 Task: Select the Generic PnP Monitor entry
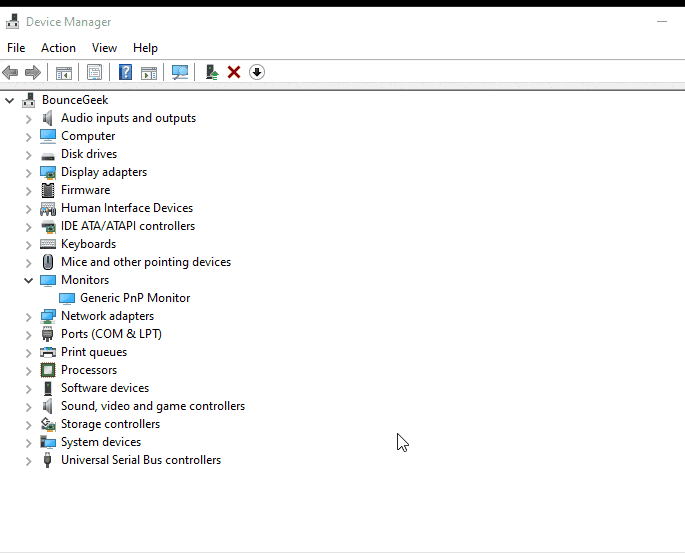[135, 298]
